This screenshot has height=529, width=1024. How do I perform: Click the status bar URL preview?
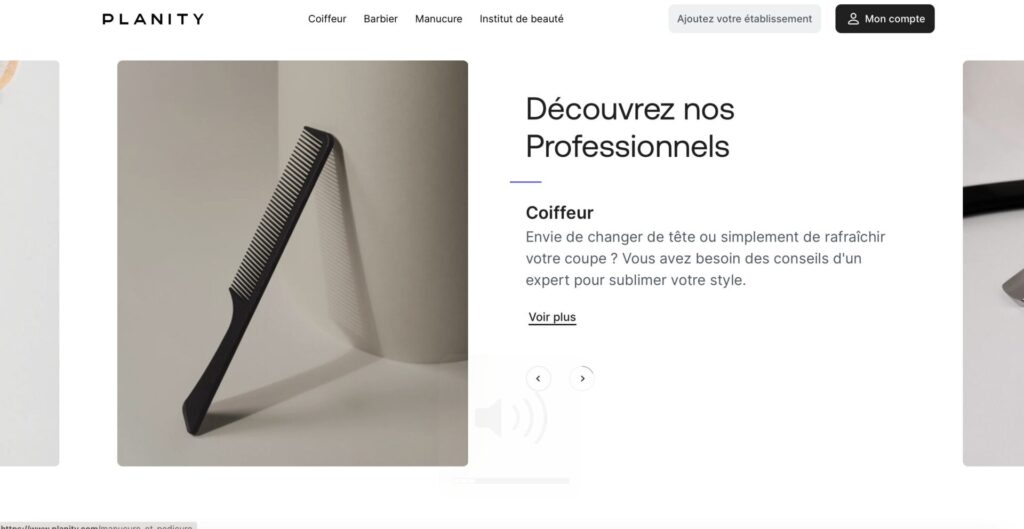pyautogui.click(x=98, y=526)
